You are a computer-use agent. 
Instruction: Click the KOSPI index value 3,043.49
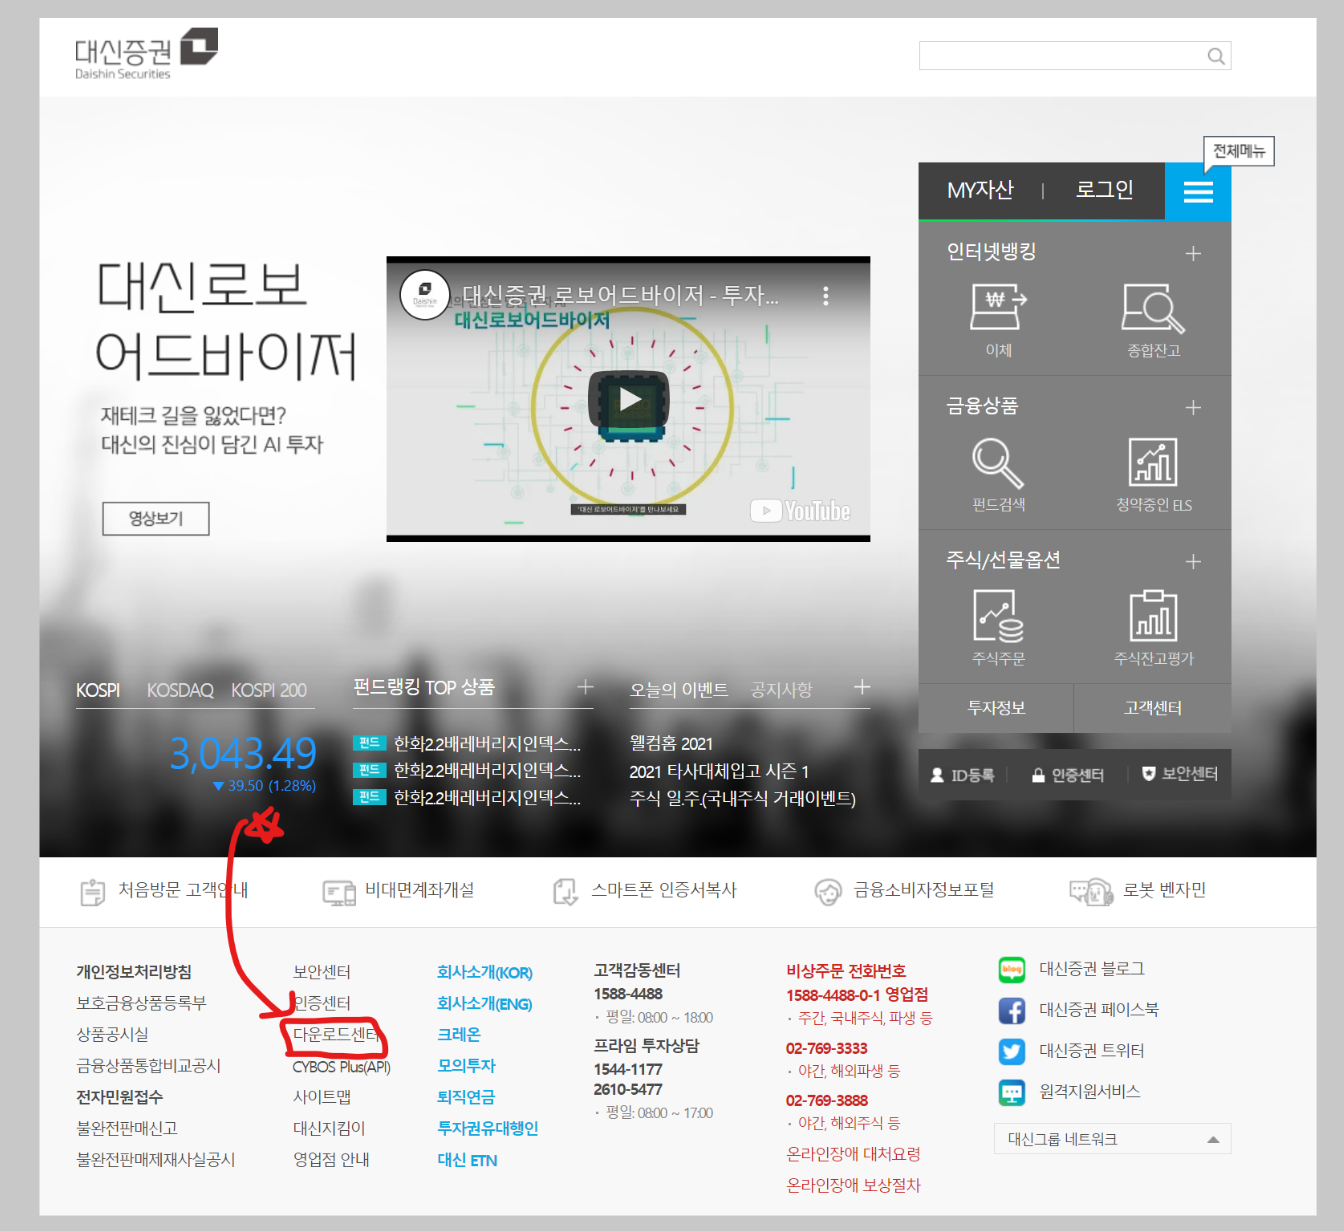point(243,753)
